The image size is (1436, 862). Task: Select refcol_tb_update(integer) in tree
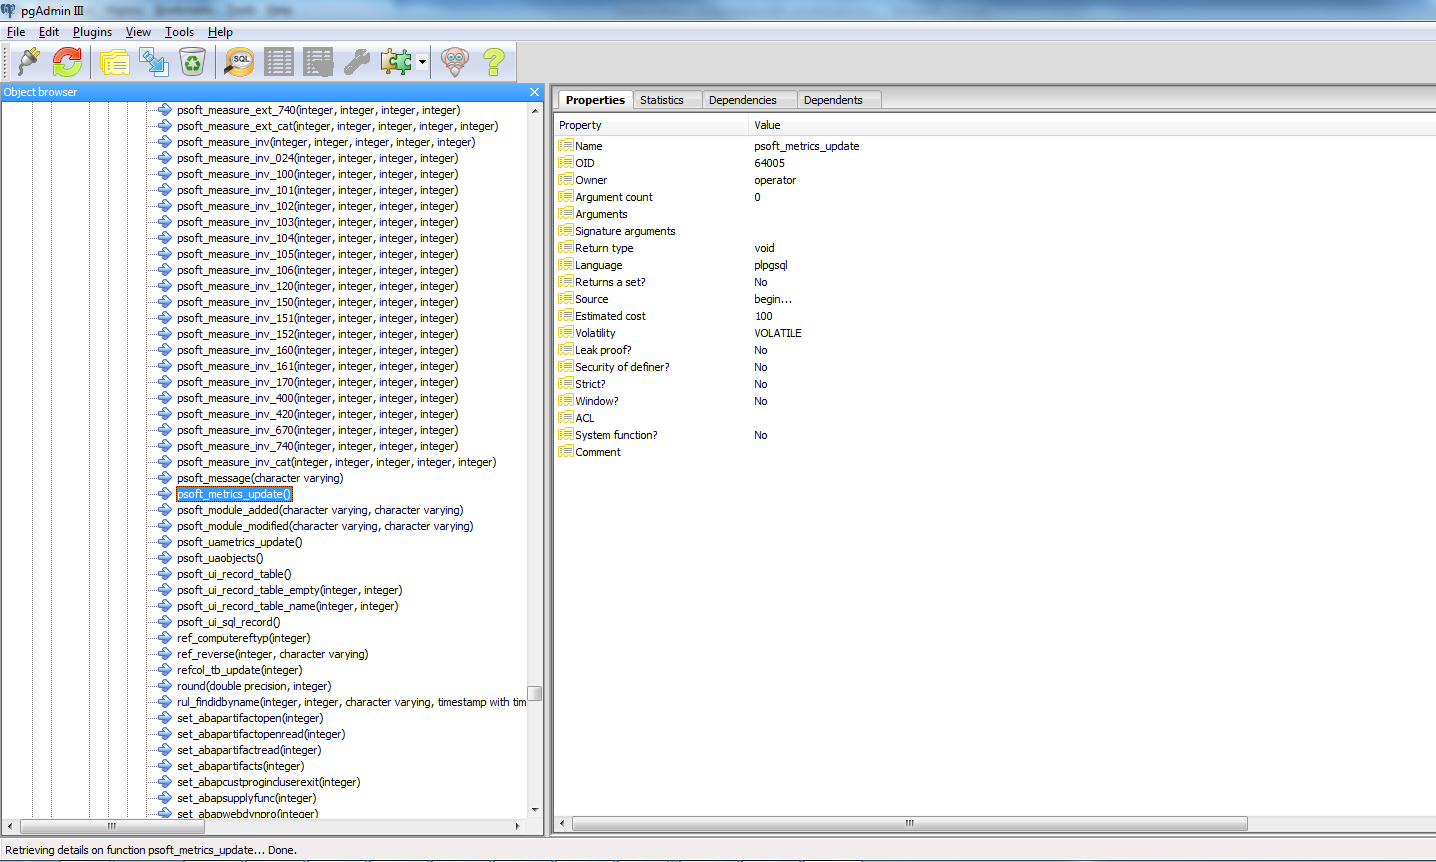(x=239, y=670)
